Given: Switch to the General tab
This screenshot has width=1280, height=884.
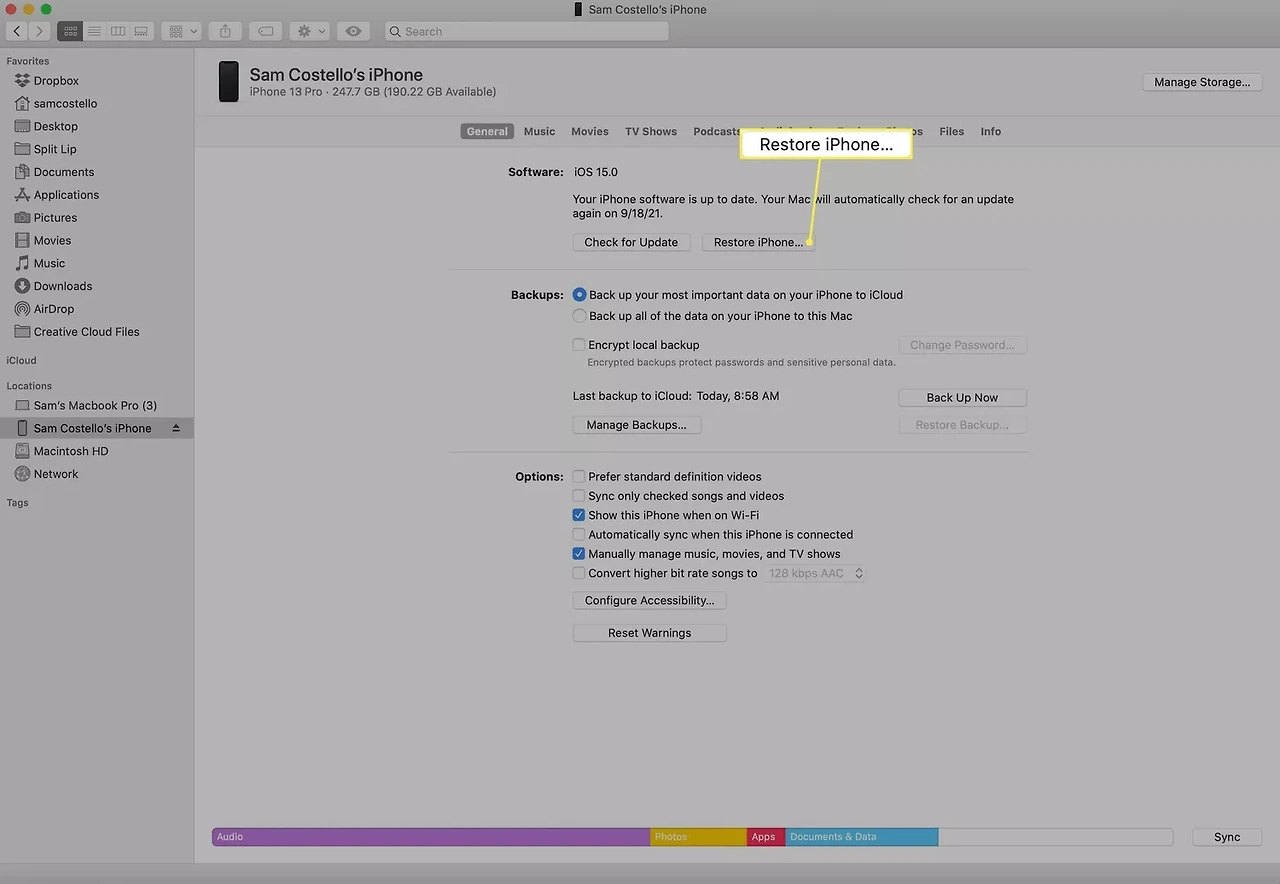Looking at the screenshot, I should [487, 132].
